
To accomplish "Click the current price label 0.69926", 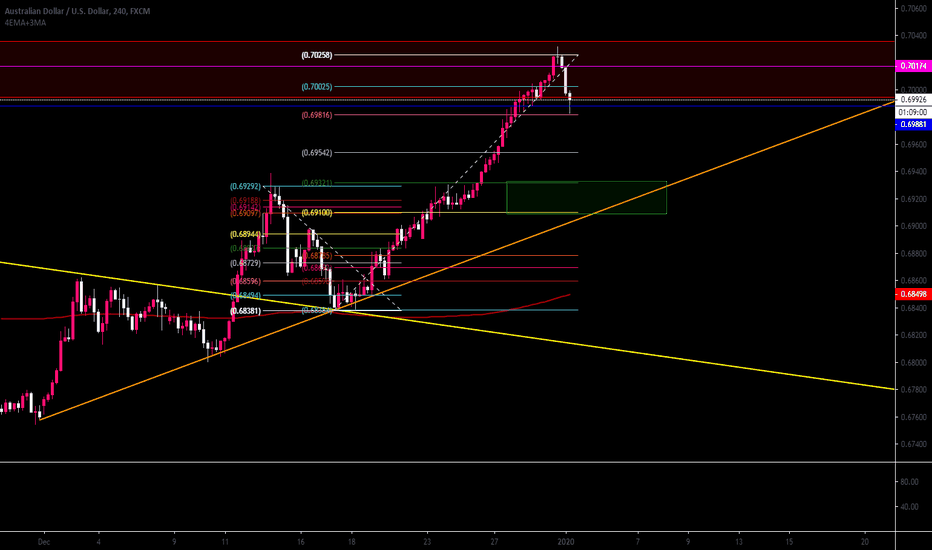I will (913, 100).
